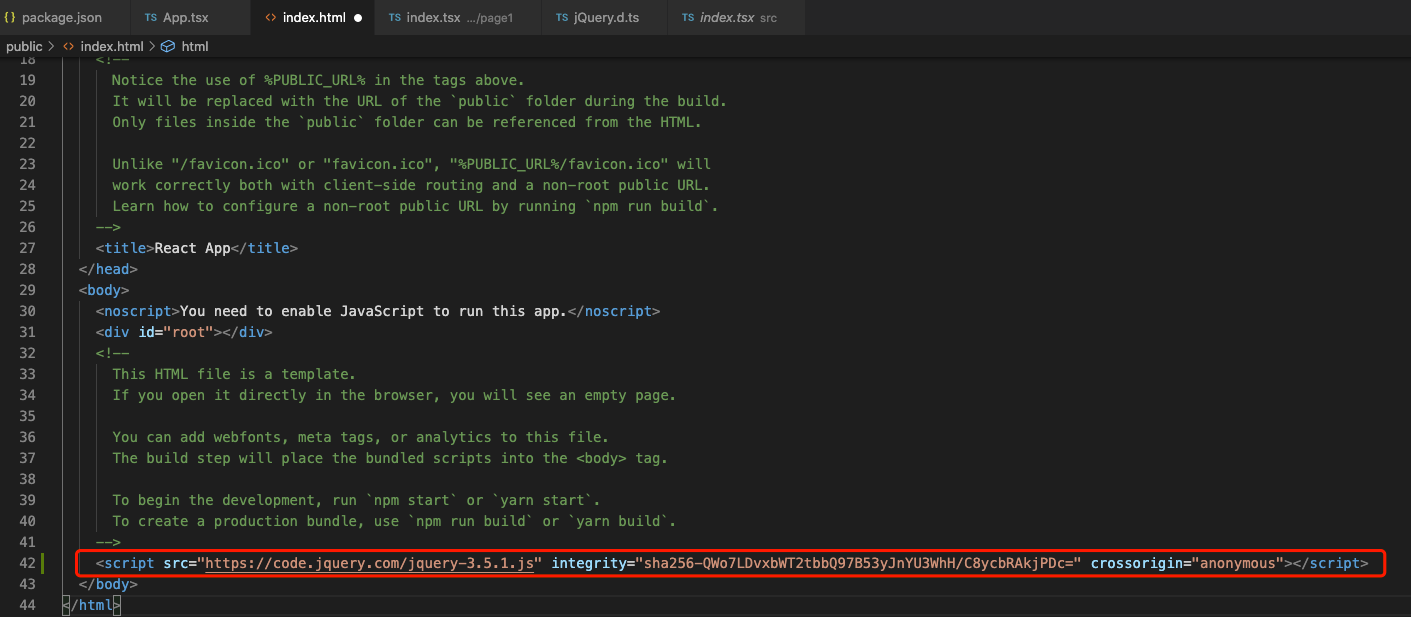Screen dimensions: 1411x617
Task: Click comment 'Only files inside the public folder'
Action: click(407, 122)
